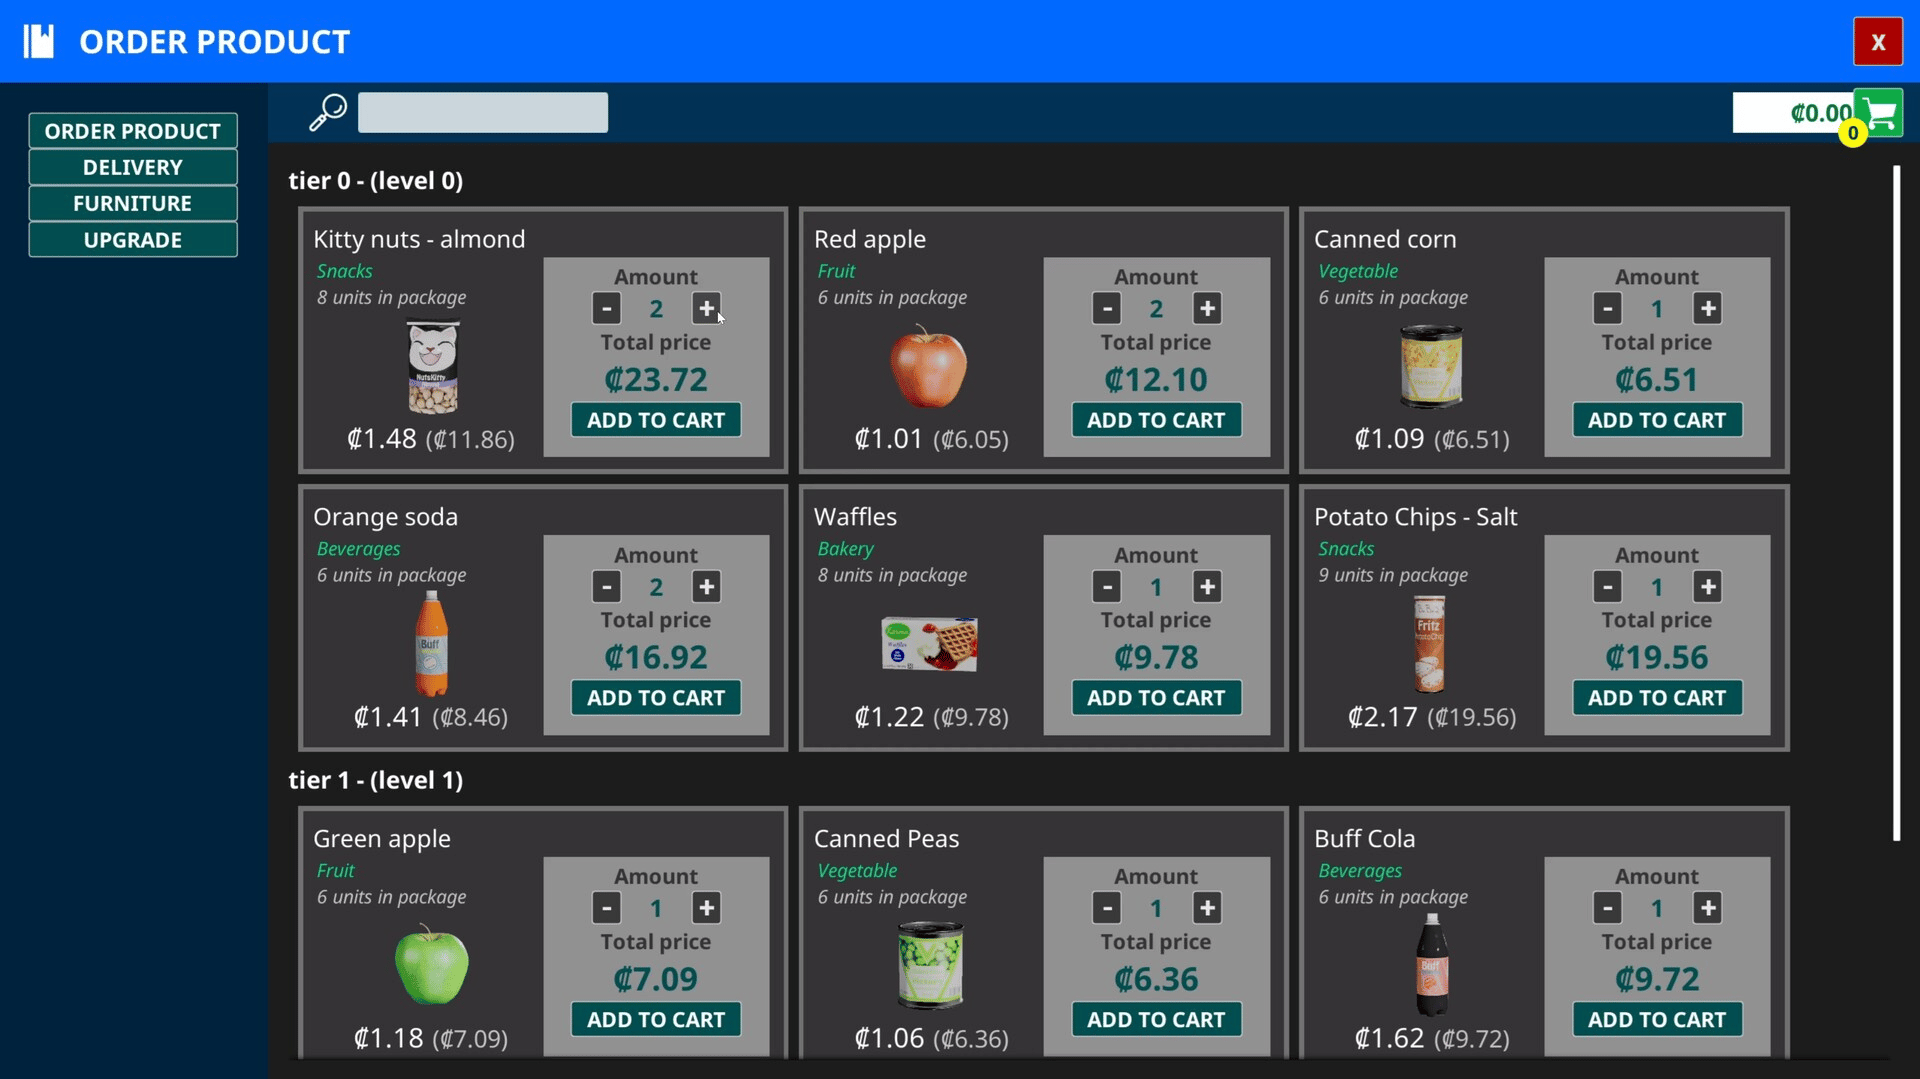Screen dimensions: 1920x1079
Task: Click the product list vertical scrollbar
Action: pyautogui.click(x=1896, y=503)
